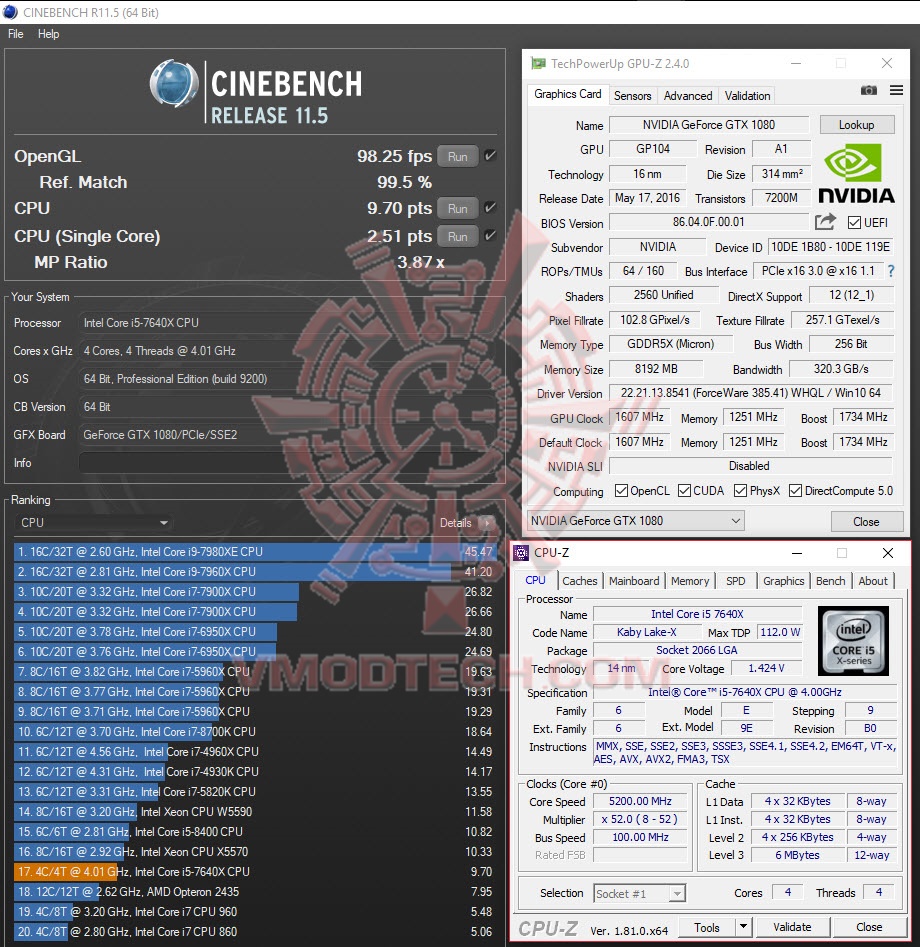This screenshot has width=920, height=947.
Task: Click CPU-Z title bar app icon
Action: 521,553
